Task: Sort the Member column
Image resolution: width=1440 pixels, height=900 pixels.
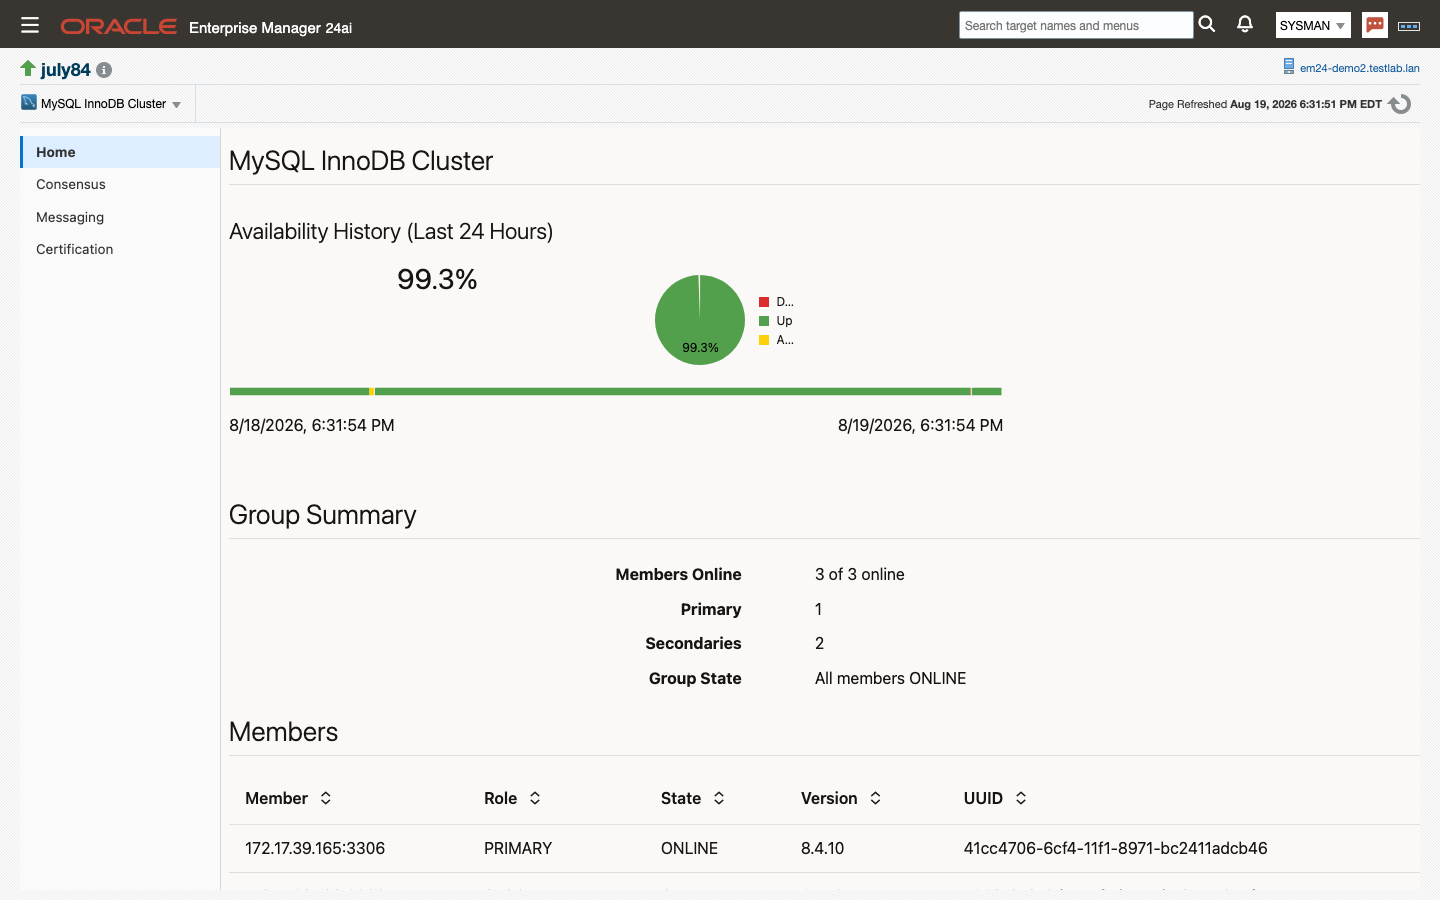Action: pyautogui.click(x=326, y=798)
